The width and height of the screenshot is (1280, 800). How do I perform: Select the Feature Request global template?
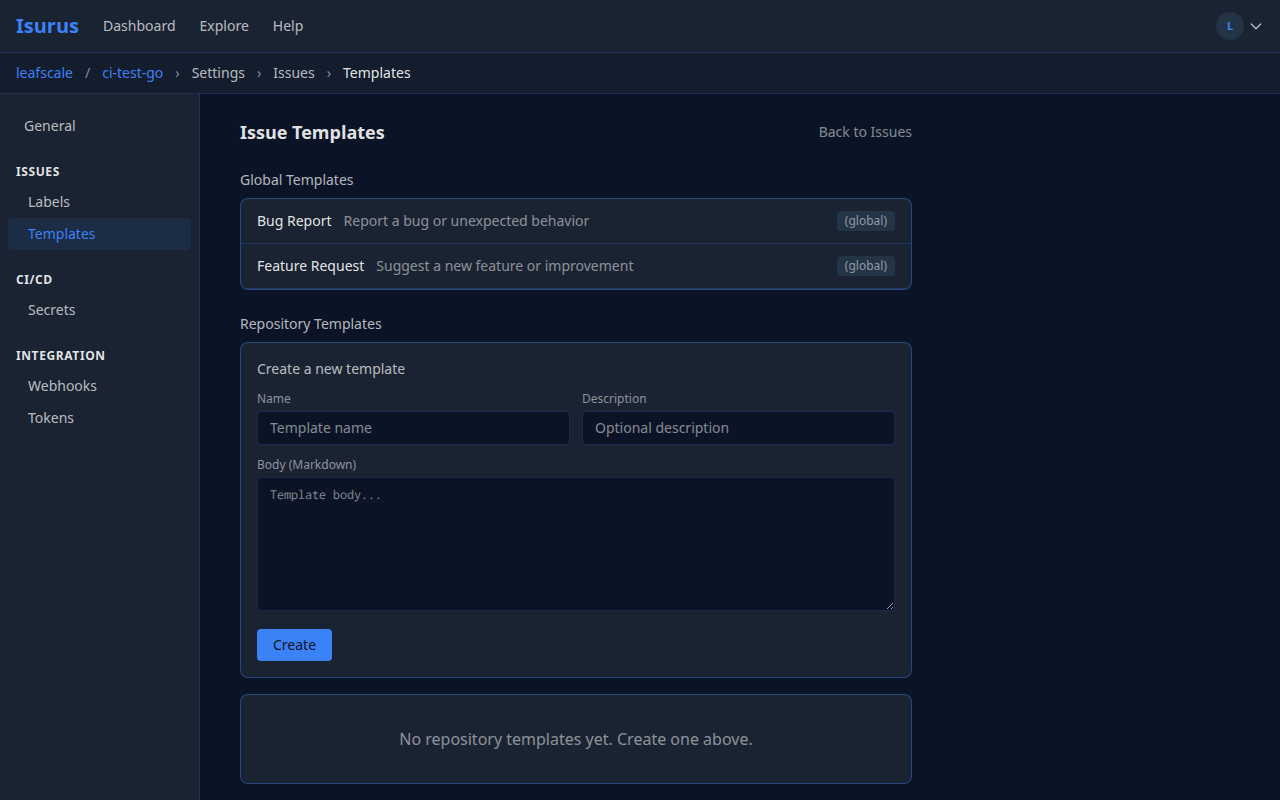pos(576,266)
